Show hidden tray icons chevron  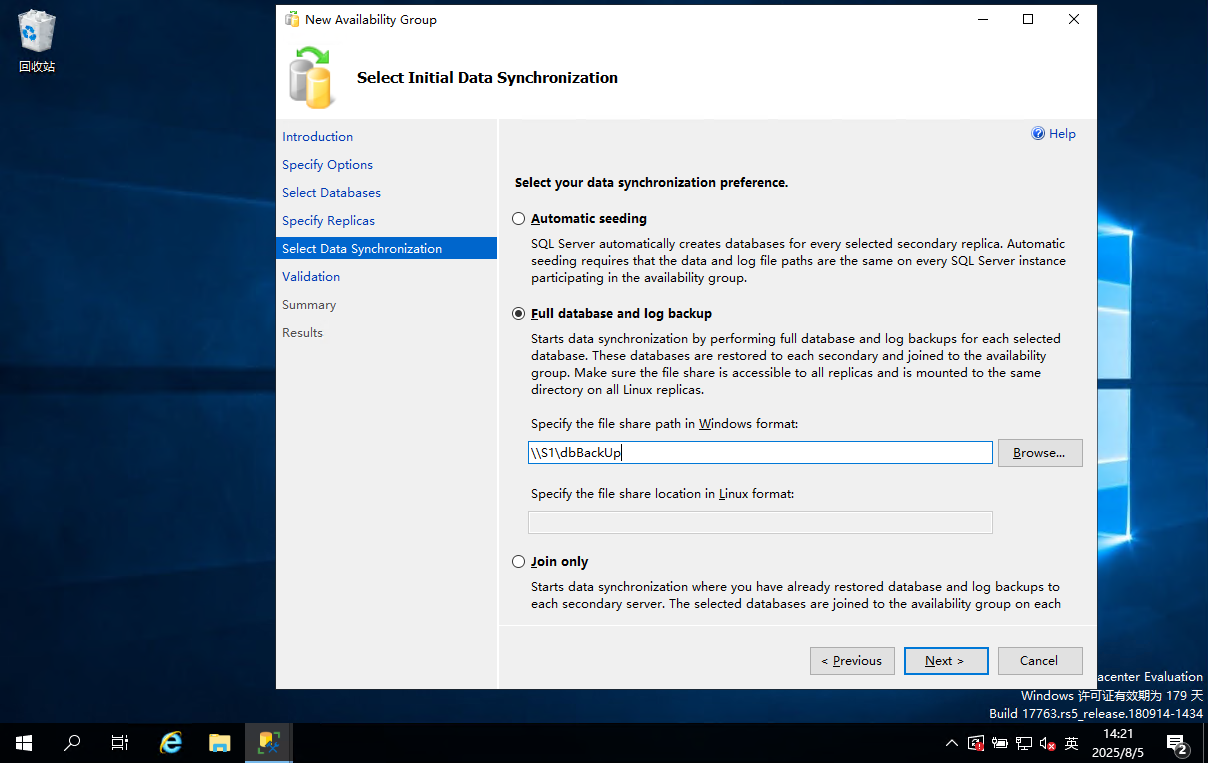(951, 743)
